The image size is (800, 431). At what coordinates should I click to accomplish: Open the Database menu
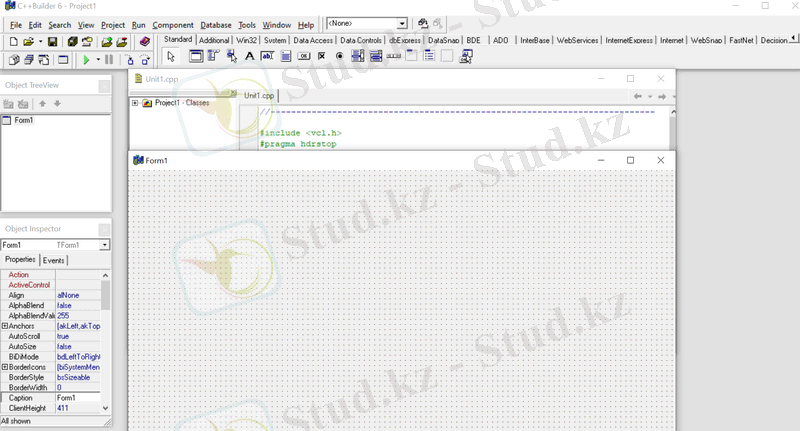tap(216, 25)
